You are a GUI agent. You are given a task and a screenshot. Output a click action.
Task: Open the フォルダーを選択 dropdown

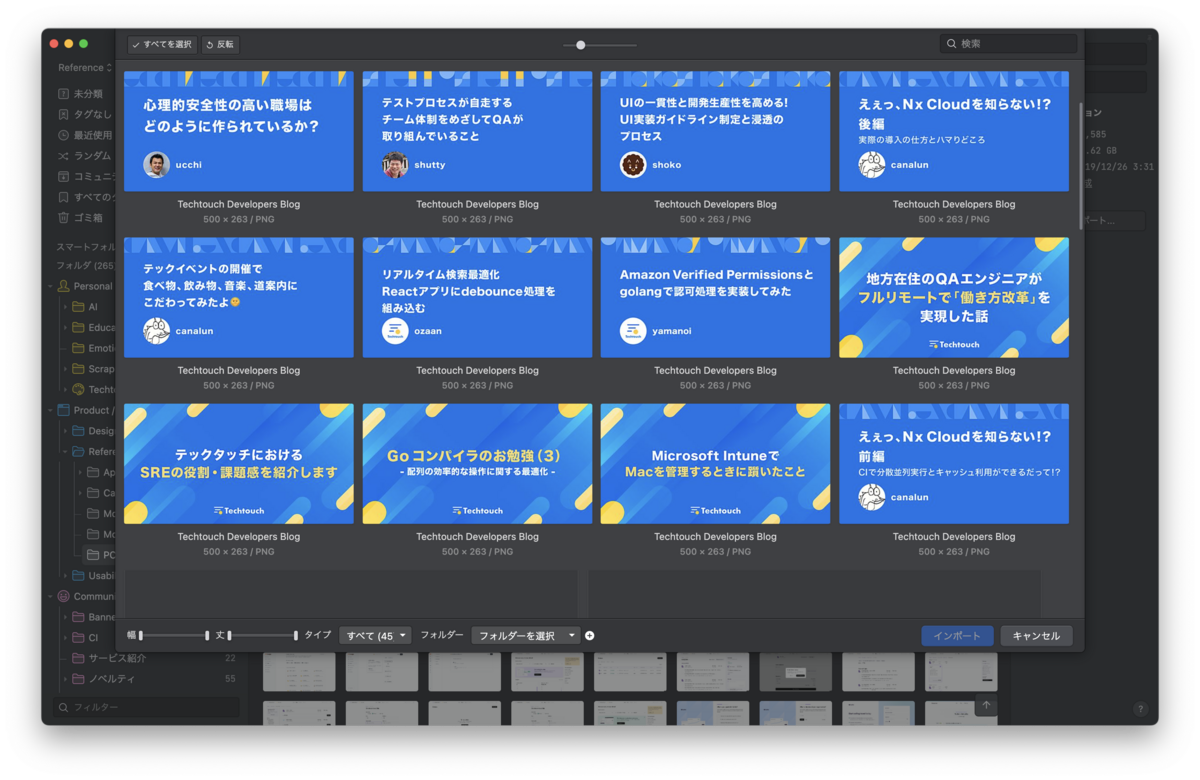[526, 636]
